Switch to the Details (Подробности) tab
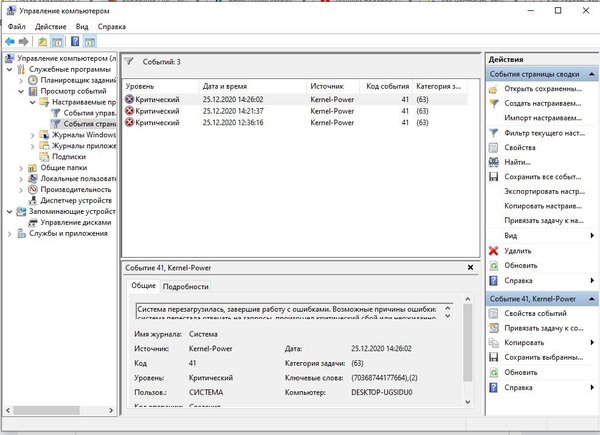Image resolution: width=600 pixels, height=435 pixels. pyautogui.click(x=185, y=286)
